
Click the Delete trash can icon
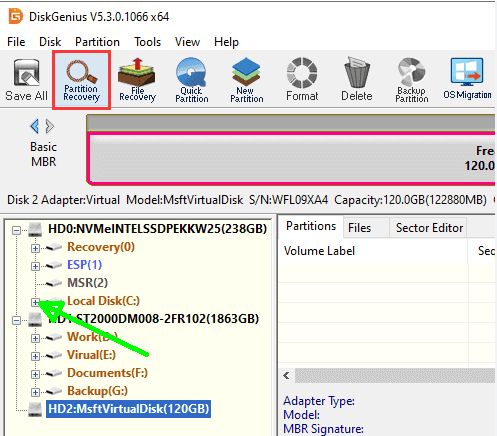pyautogui.click(x=357, y=80)
